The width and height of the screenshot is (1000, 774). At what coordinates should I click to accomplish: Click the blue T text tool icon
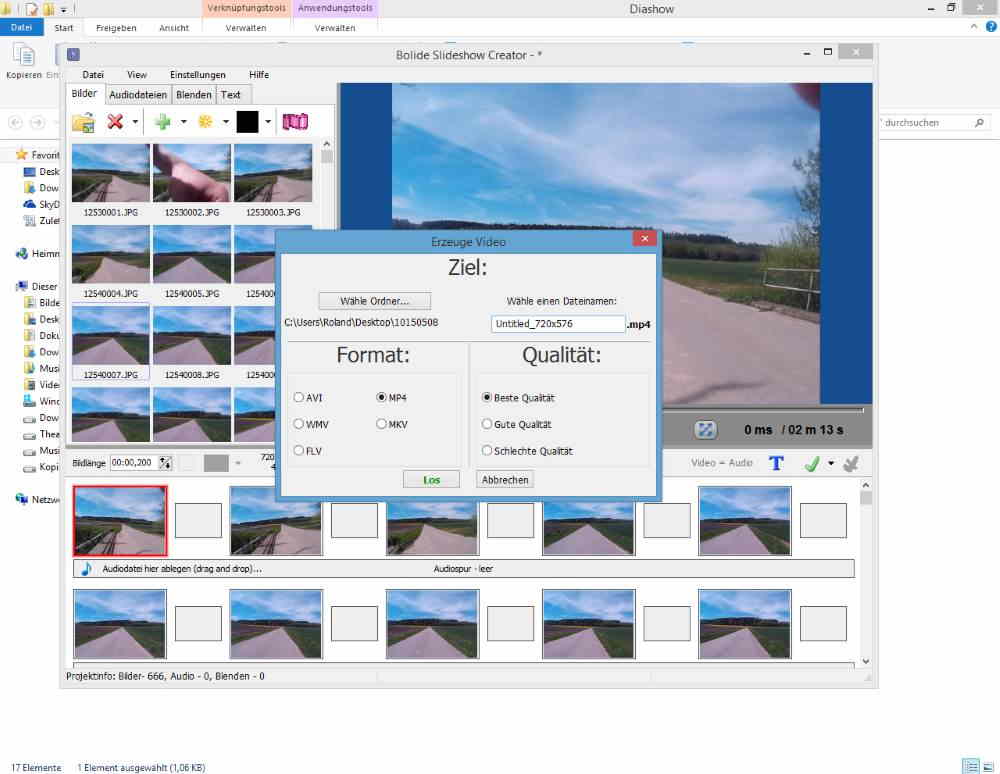pyautogui.click(x=776, y=463)
